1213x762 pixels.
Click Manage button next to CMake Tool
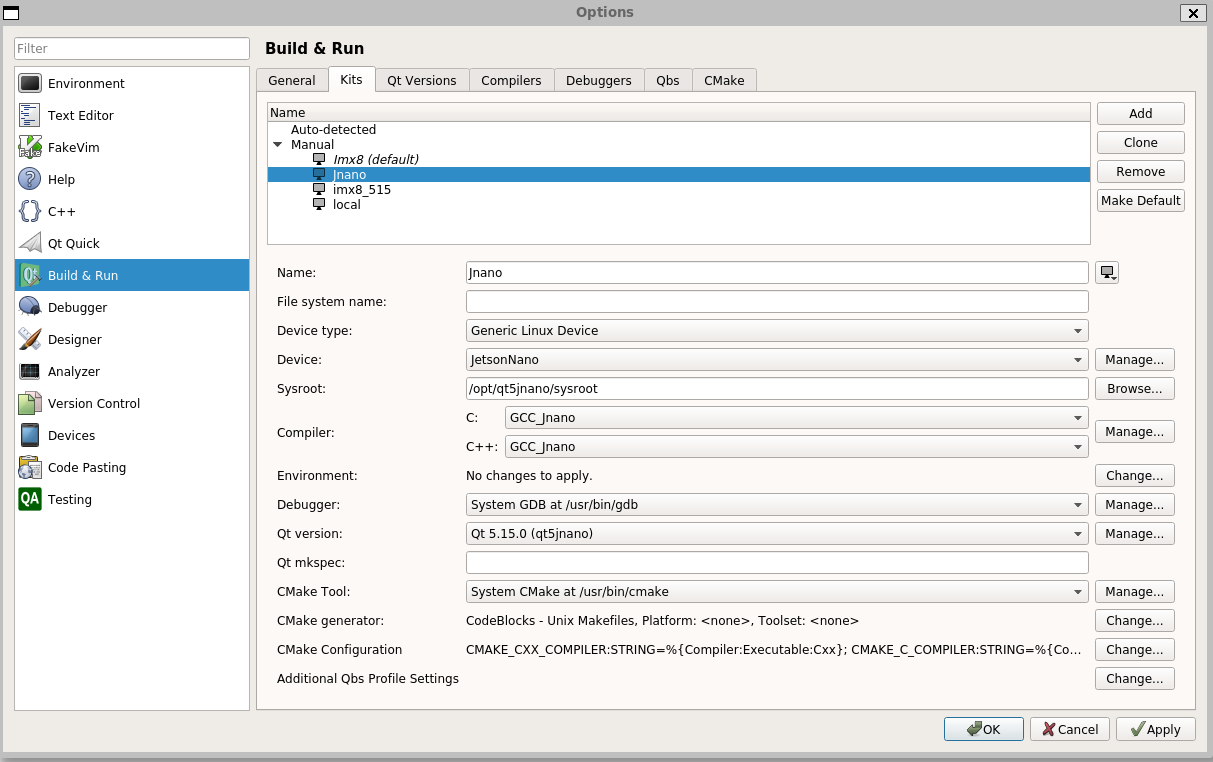point(1135,592)
